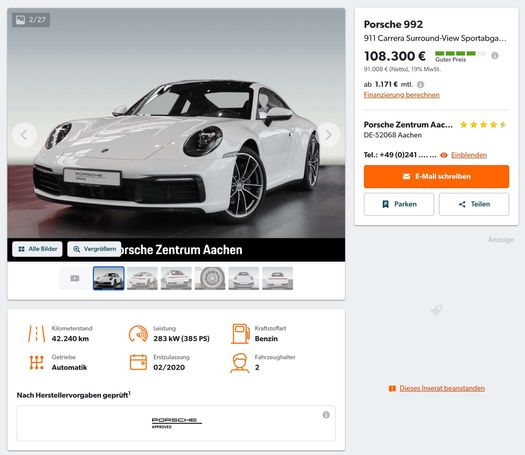Click Nach Herstellervorgaben geprüft heading
The height and width of the screenshot is (455, 525).
click(x=73, y=395)
